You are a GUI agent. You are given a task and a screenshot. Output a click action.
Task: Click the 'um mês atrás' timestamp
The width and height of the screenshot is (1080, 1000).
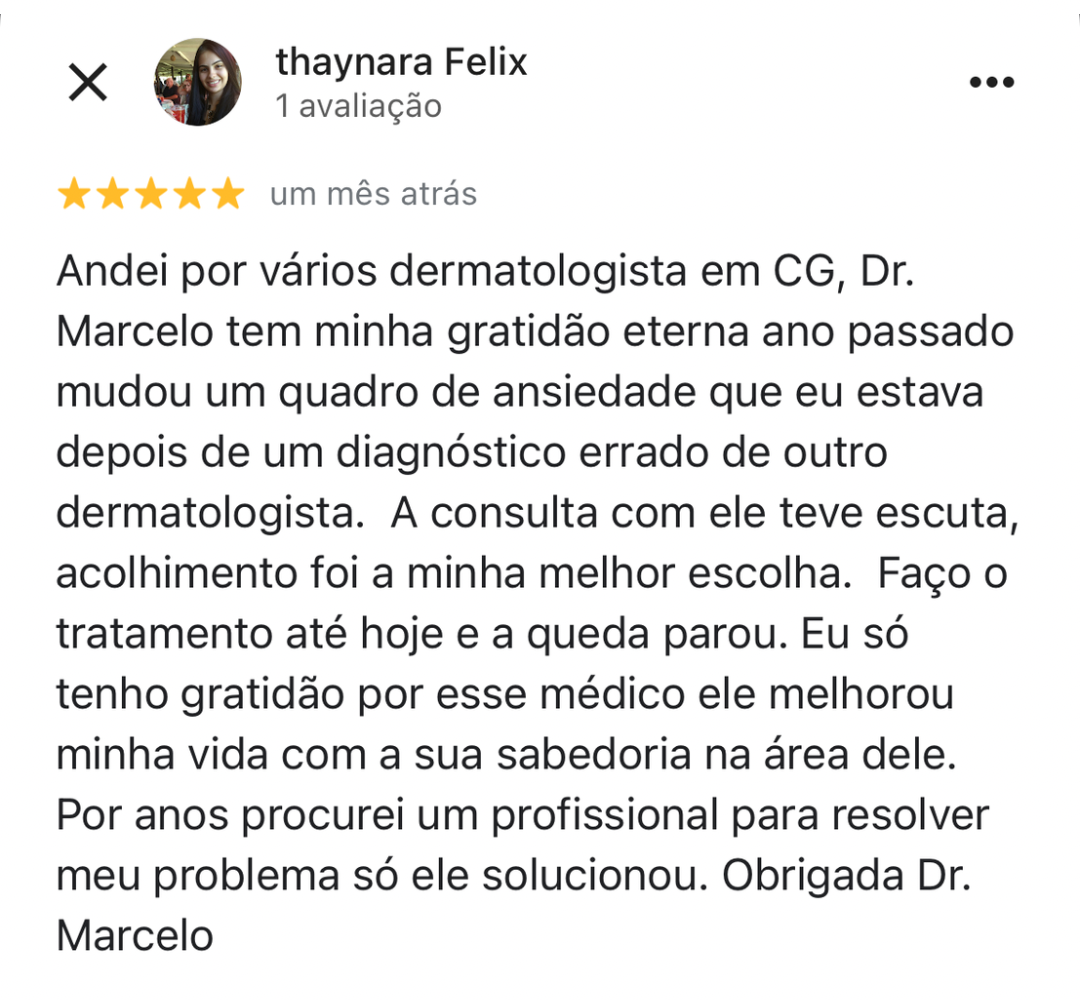tap(373, 194)
